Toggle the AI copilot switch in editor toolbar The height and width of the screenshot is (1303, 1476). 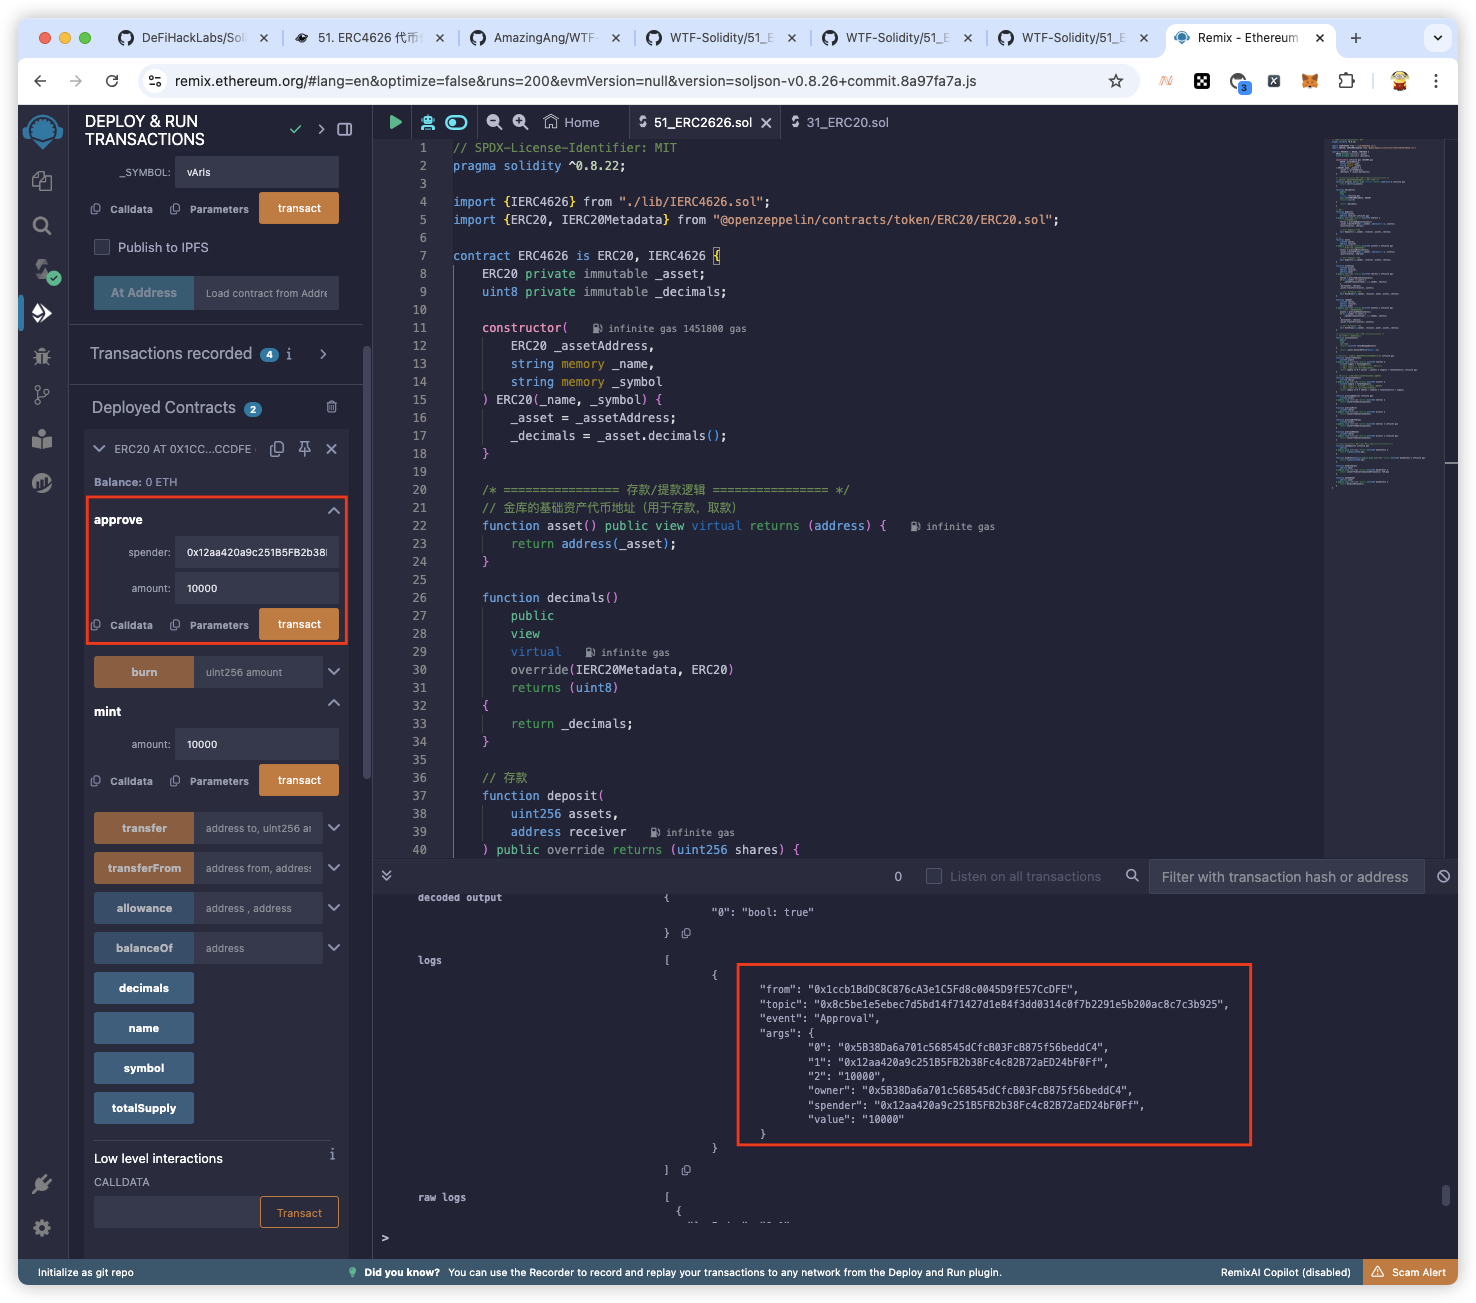pyautogui.click(x=457, y=122)
